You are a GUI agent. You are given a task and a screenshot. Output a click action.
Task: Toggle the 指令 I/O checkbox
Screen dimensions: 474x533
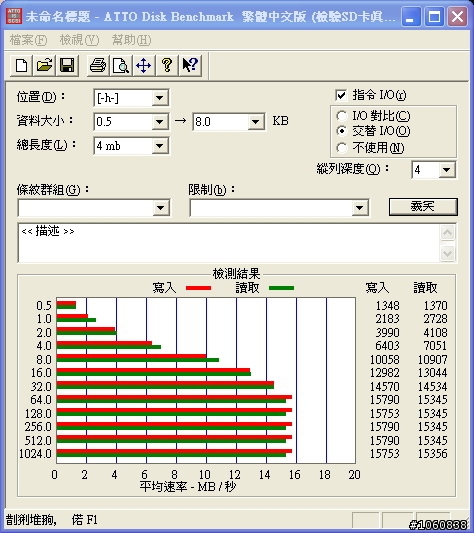[341, 95]
